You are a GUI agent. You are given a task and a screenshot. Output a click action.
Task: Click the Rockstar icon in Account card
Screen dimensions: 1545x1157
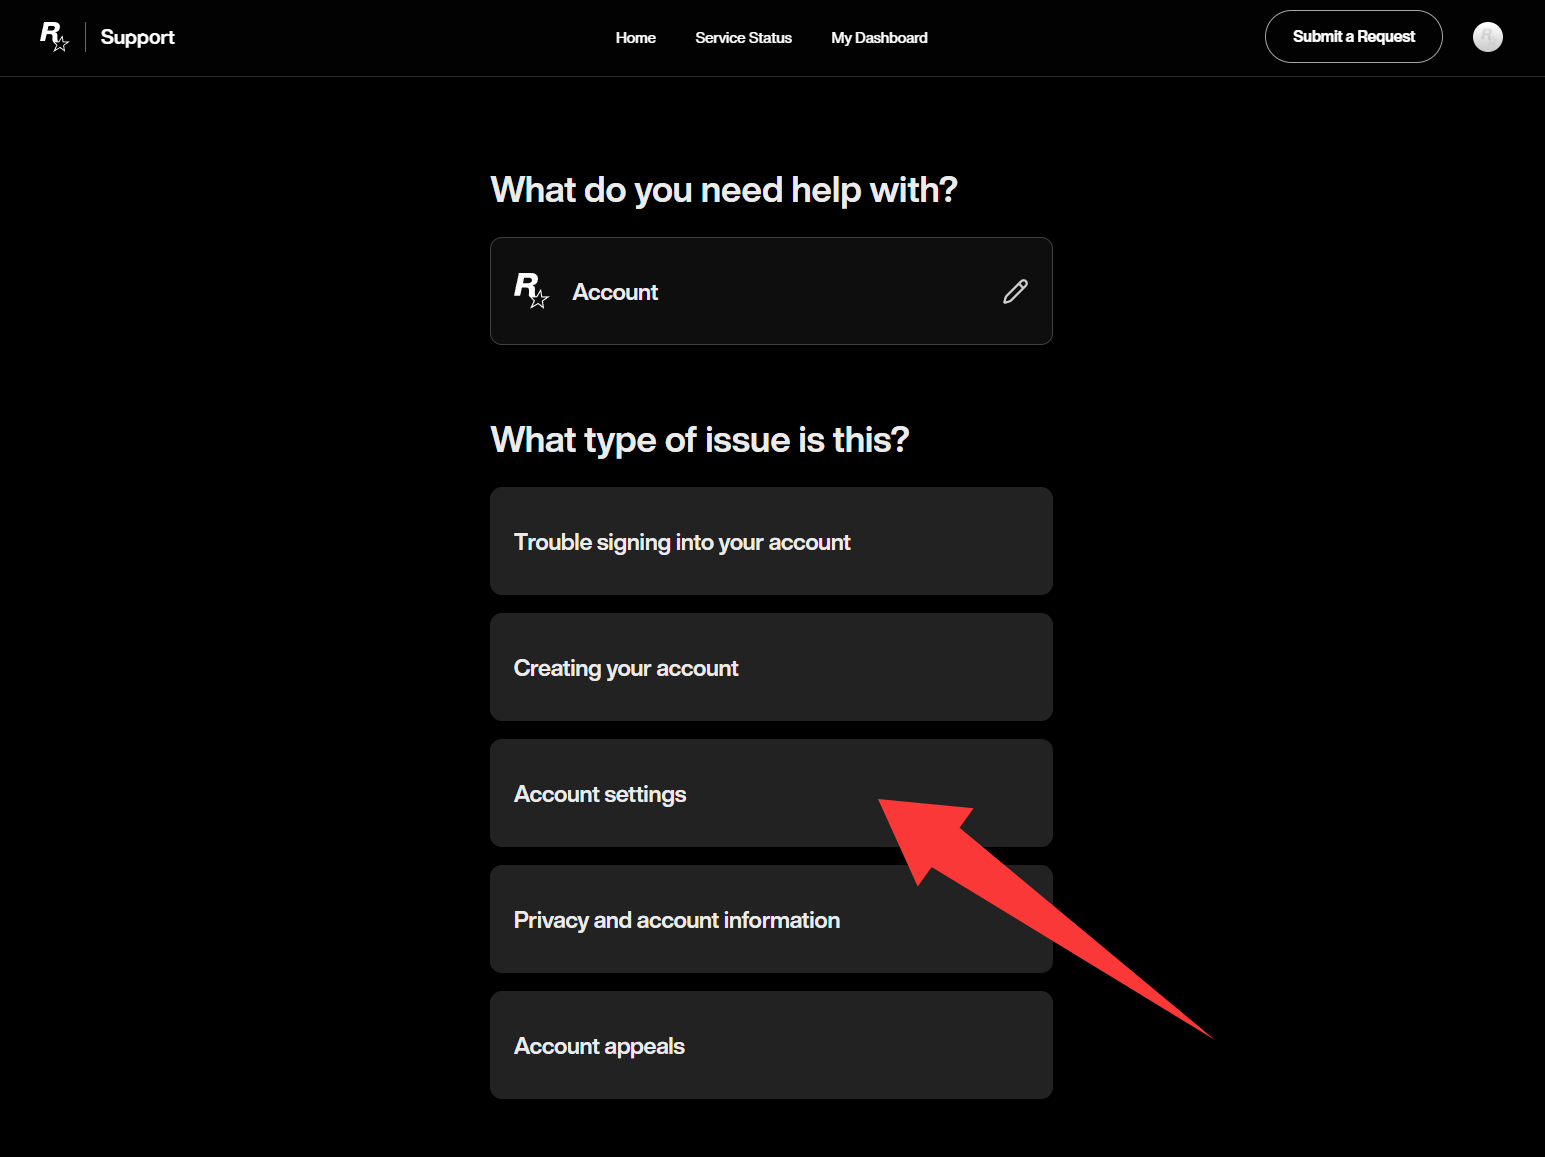point(530,290)
